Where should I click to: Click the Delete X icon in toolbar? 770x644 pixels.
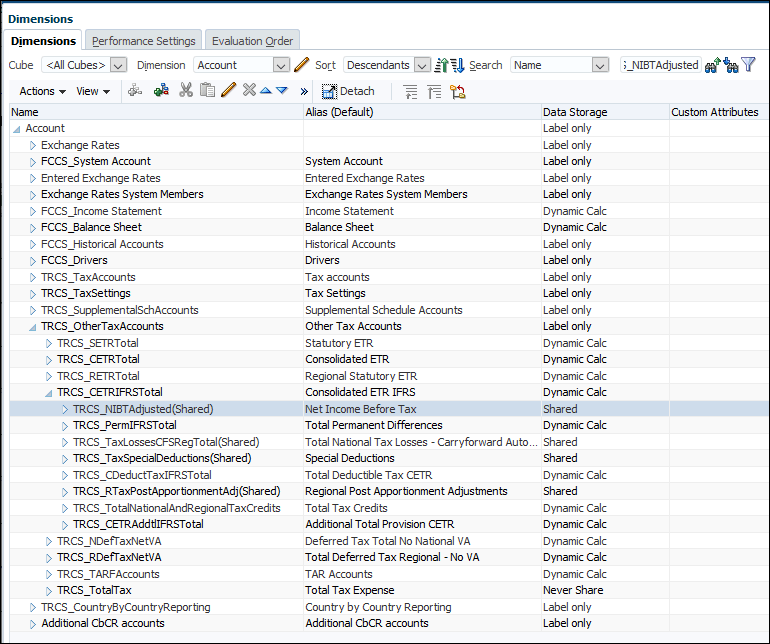tap(249, 90)
